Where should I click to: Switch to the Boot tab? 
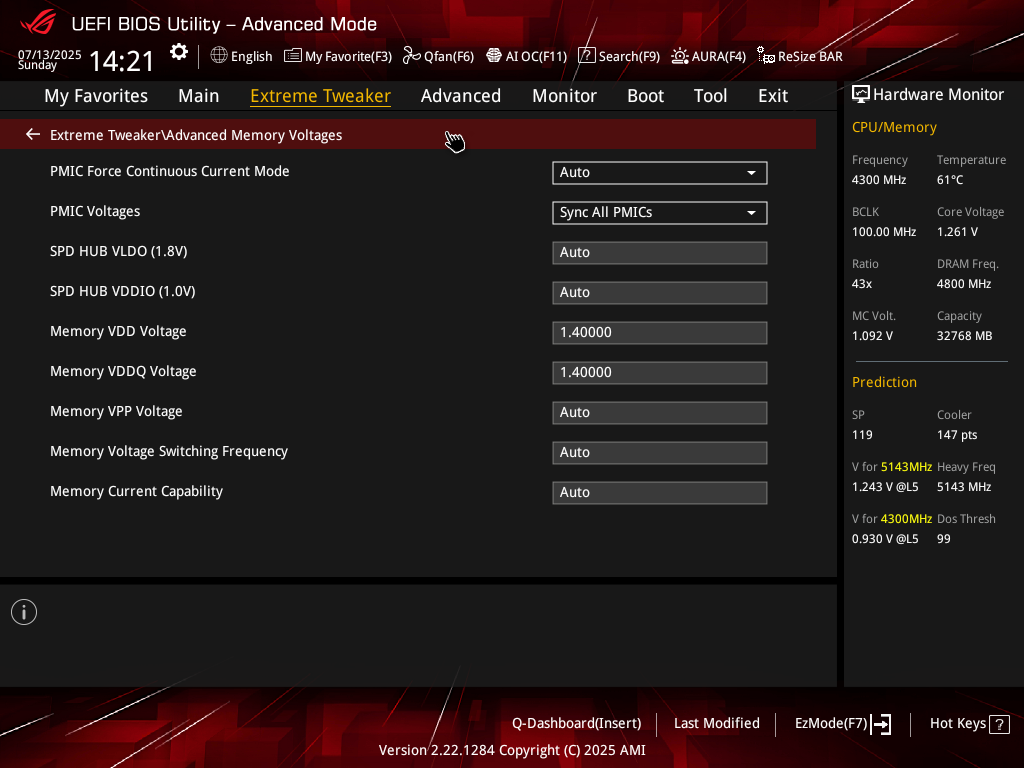tap(645, 96)
